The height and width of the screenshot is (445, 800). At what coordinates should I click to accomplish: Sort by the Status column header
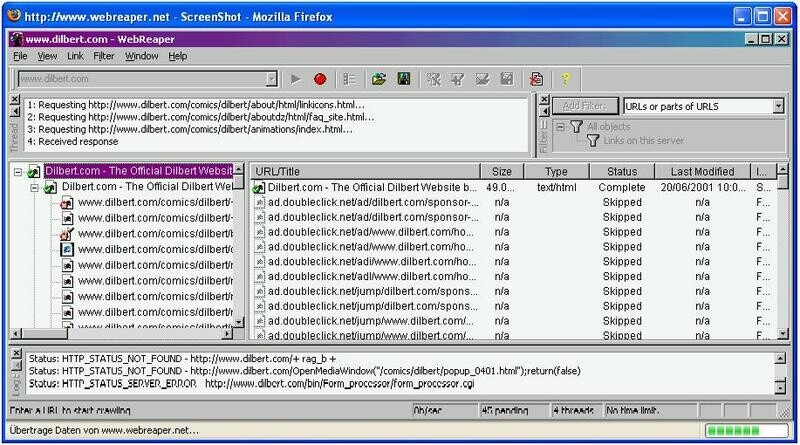(x=622, y=171)
